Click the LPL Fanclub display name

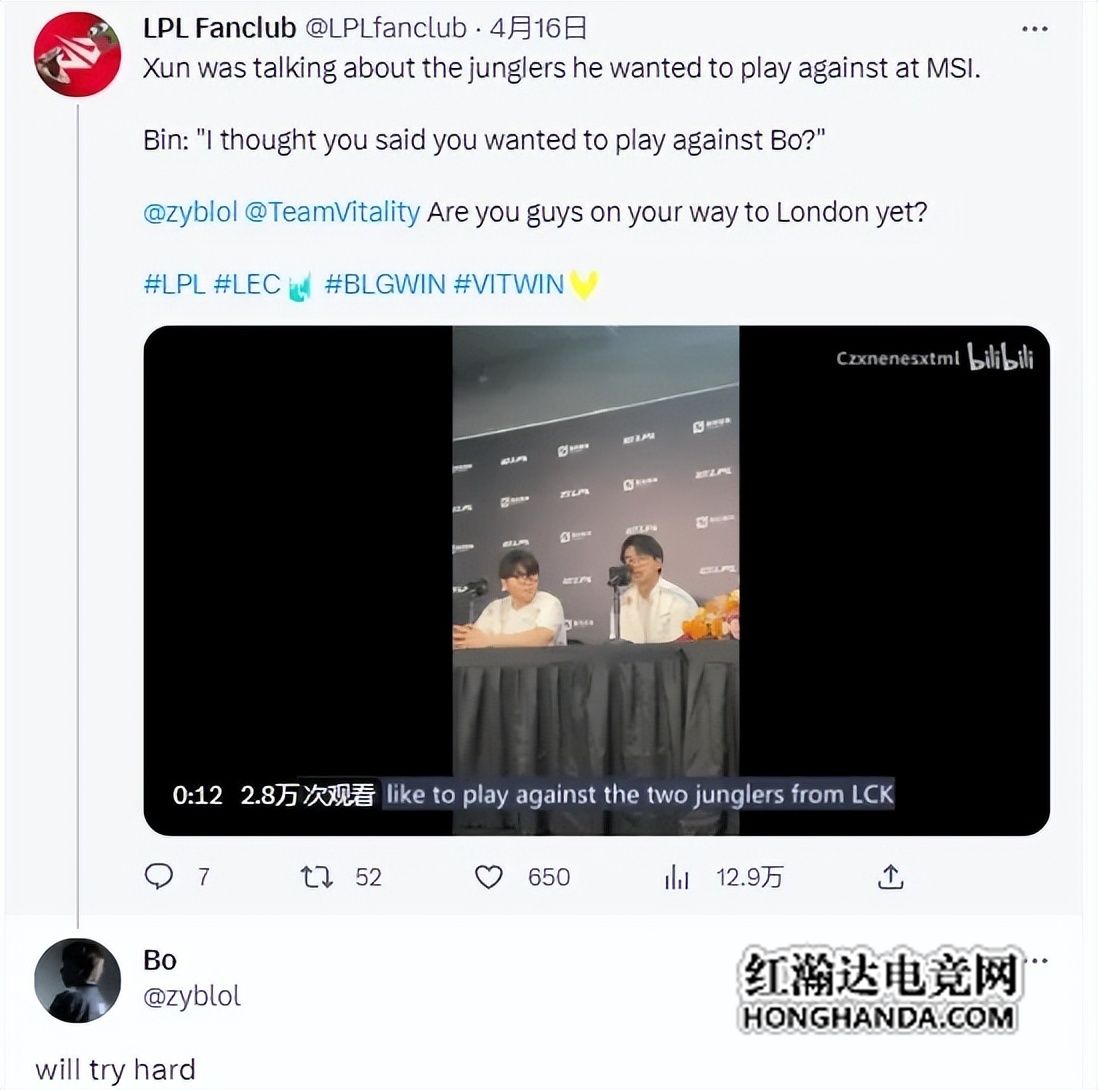(220, 28)
